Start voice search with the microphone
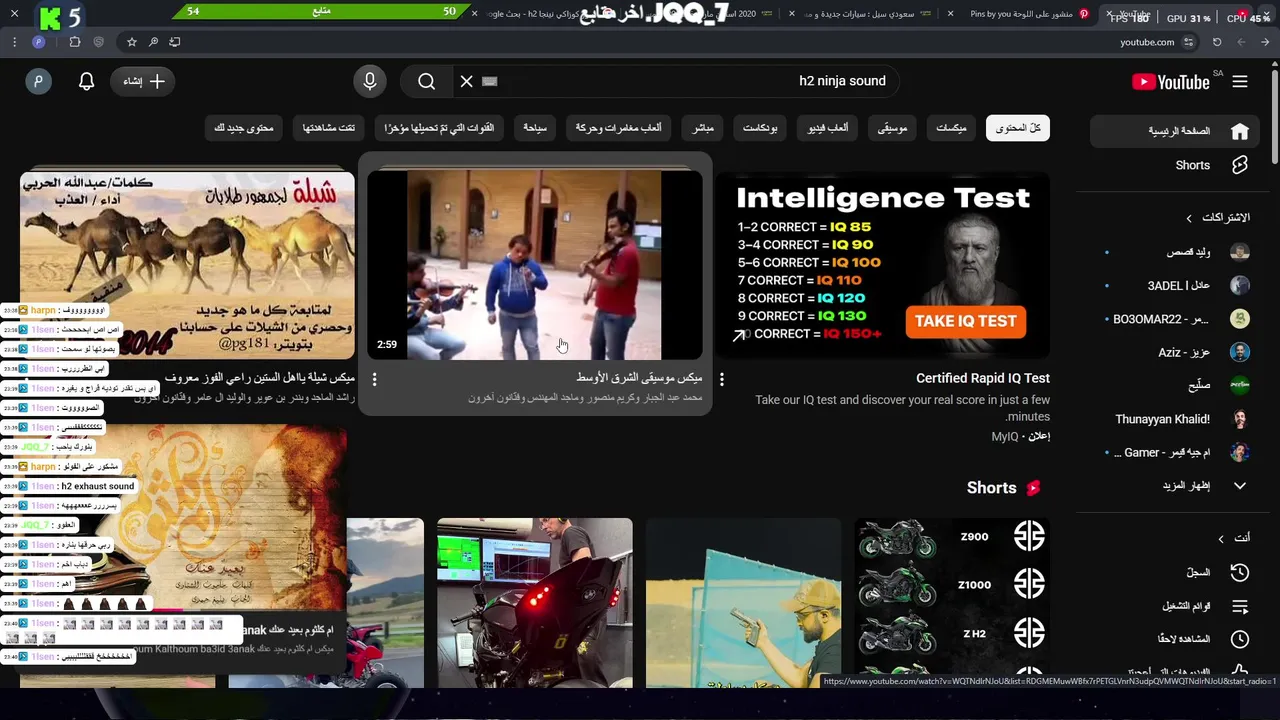 (370, 82)
